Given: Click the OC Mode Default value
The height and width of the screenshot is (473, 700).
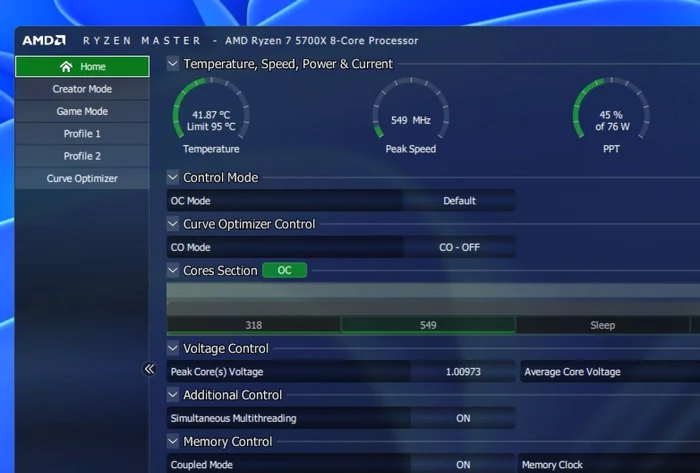Looking at the screenshot, I should coord(459,201).
